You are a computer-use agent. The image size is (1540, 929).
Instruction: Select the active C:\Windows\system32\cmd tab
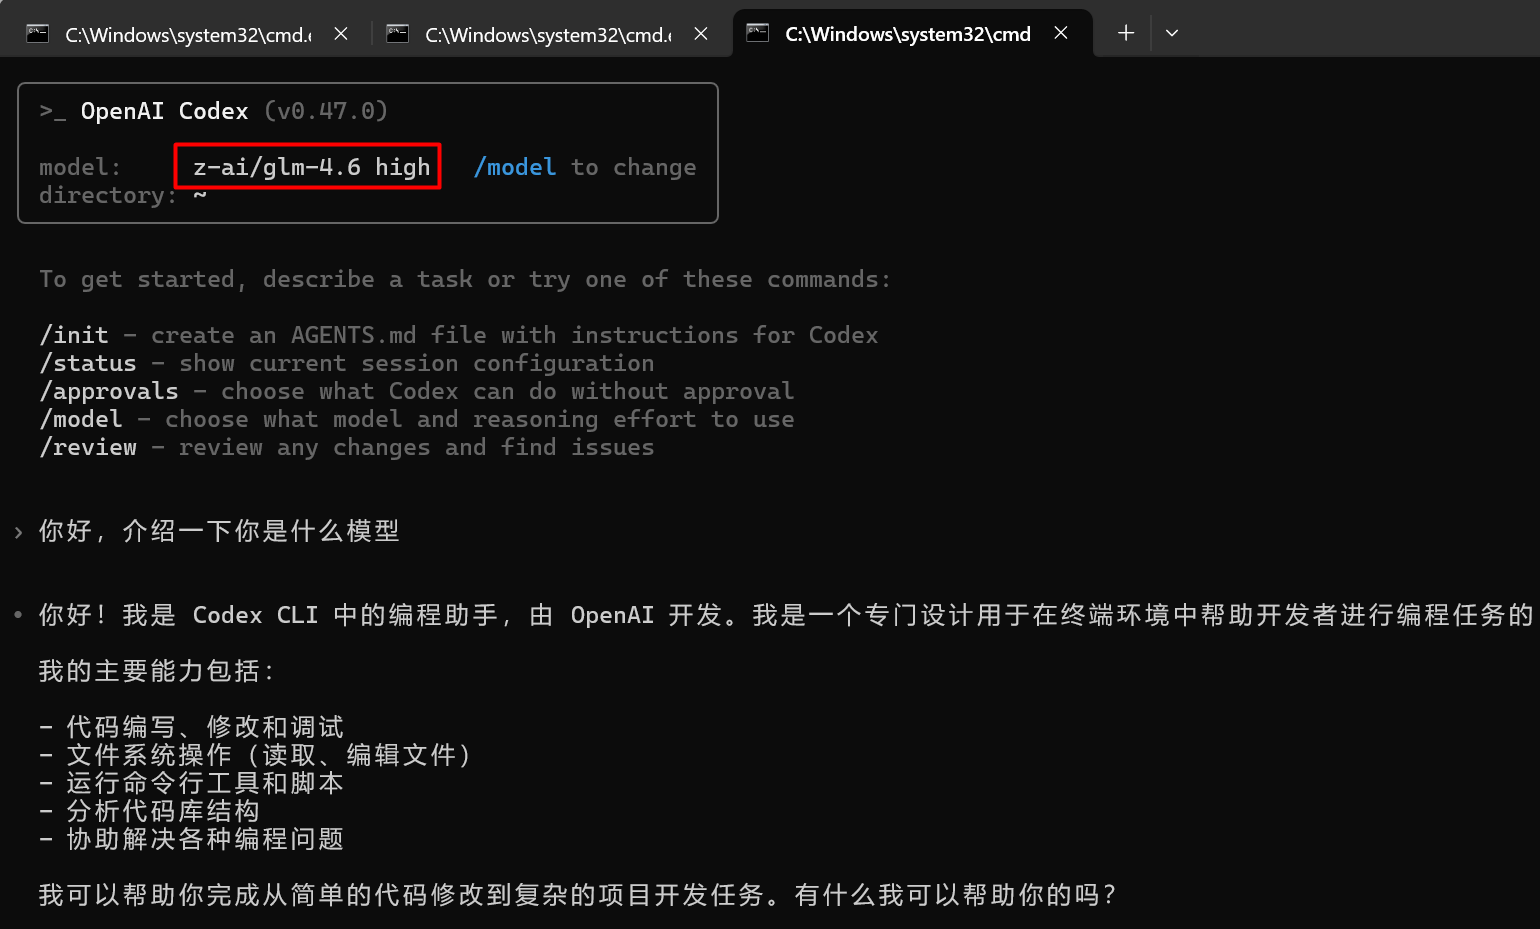[x=905, y=33]
